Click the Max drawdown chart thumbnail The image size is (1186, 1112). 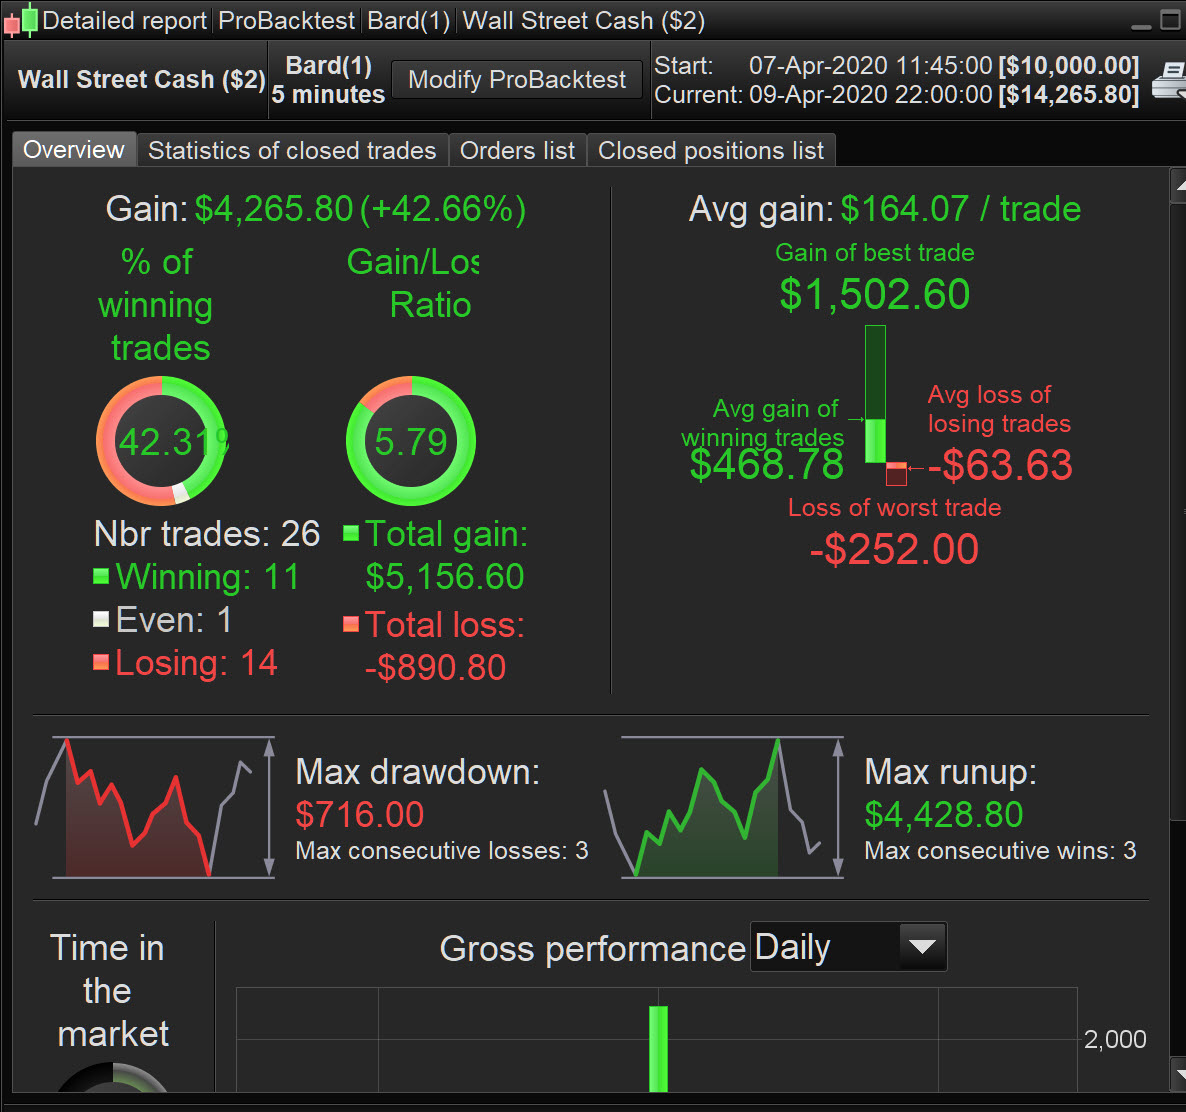155,808
